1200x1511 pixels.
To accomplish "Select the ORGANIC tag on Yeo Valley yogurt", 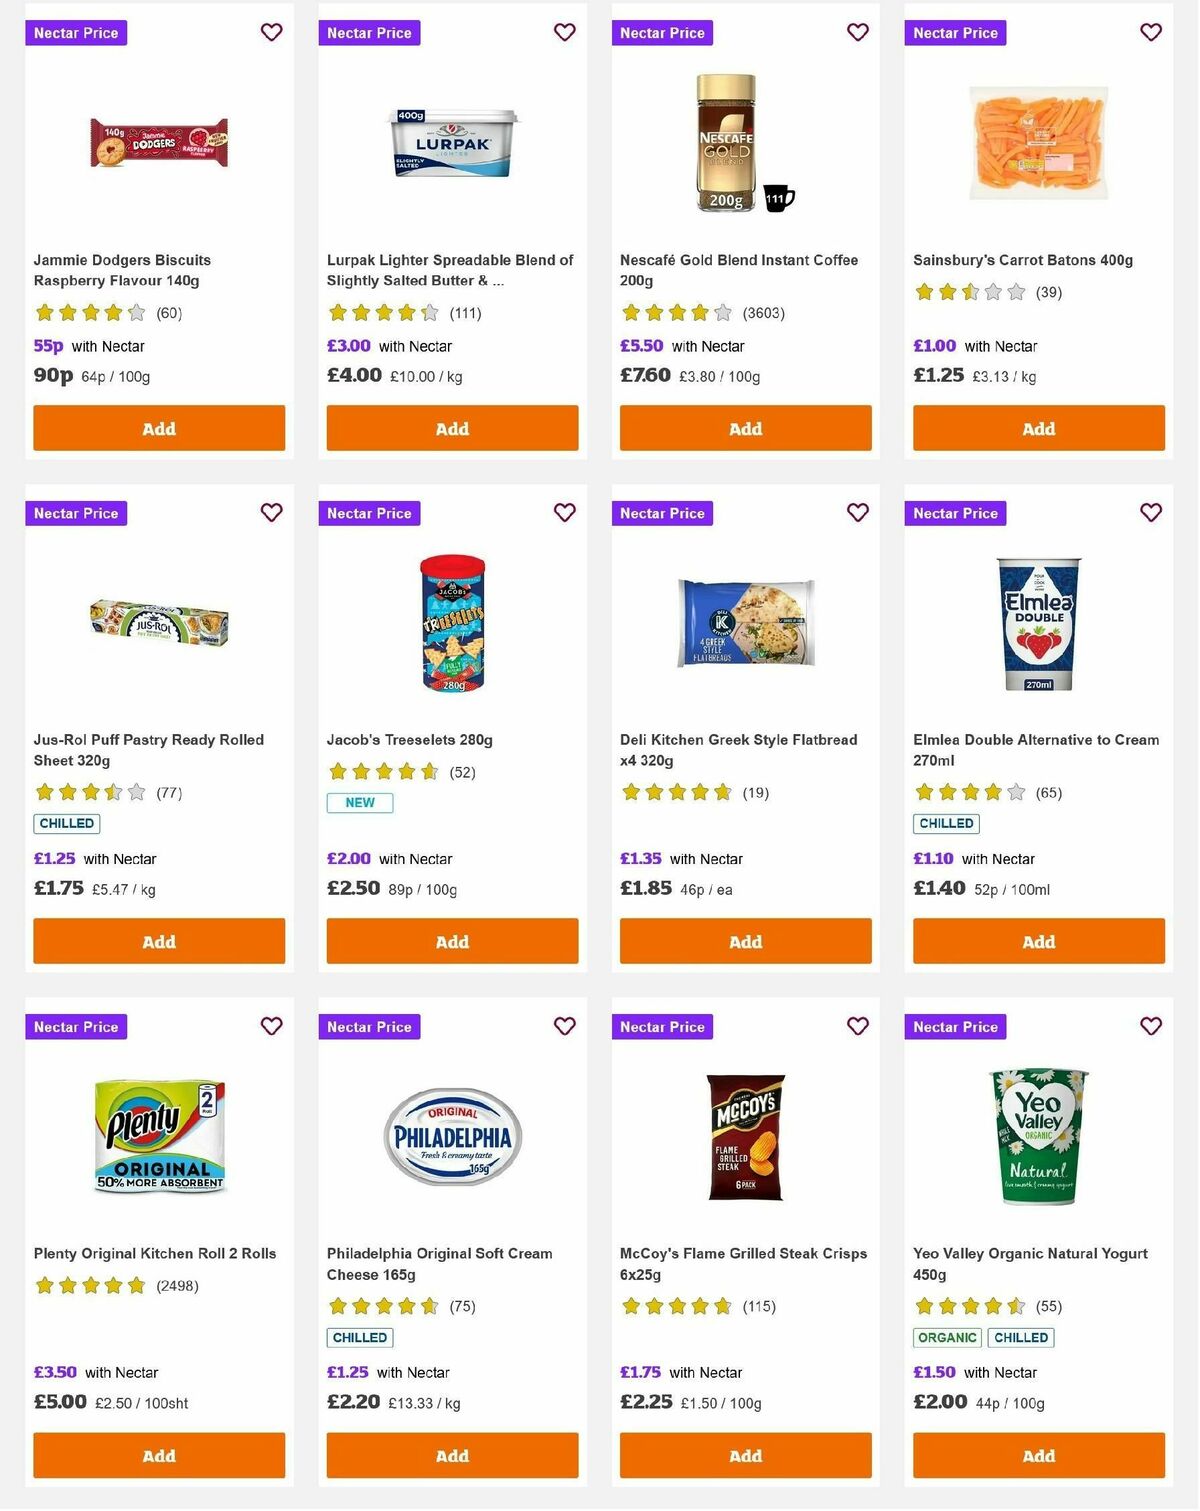I will (946, 1337).
